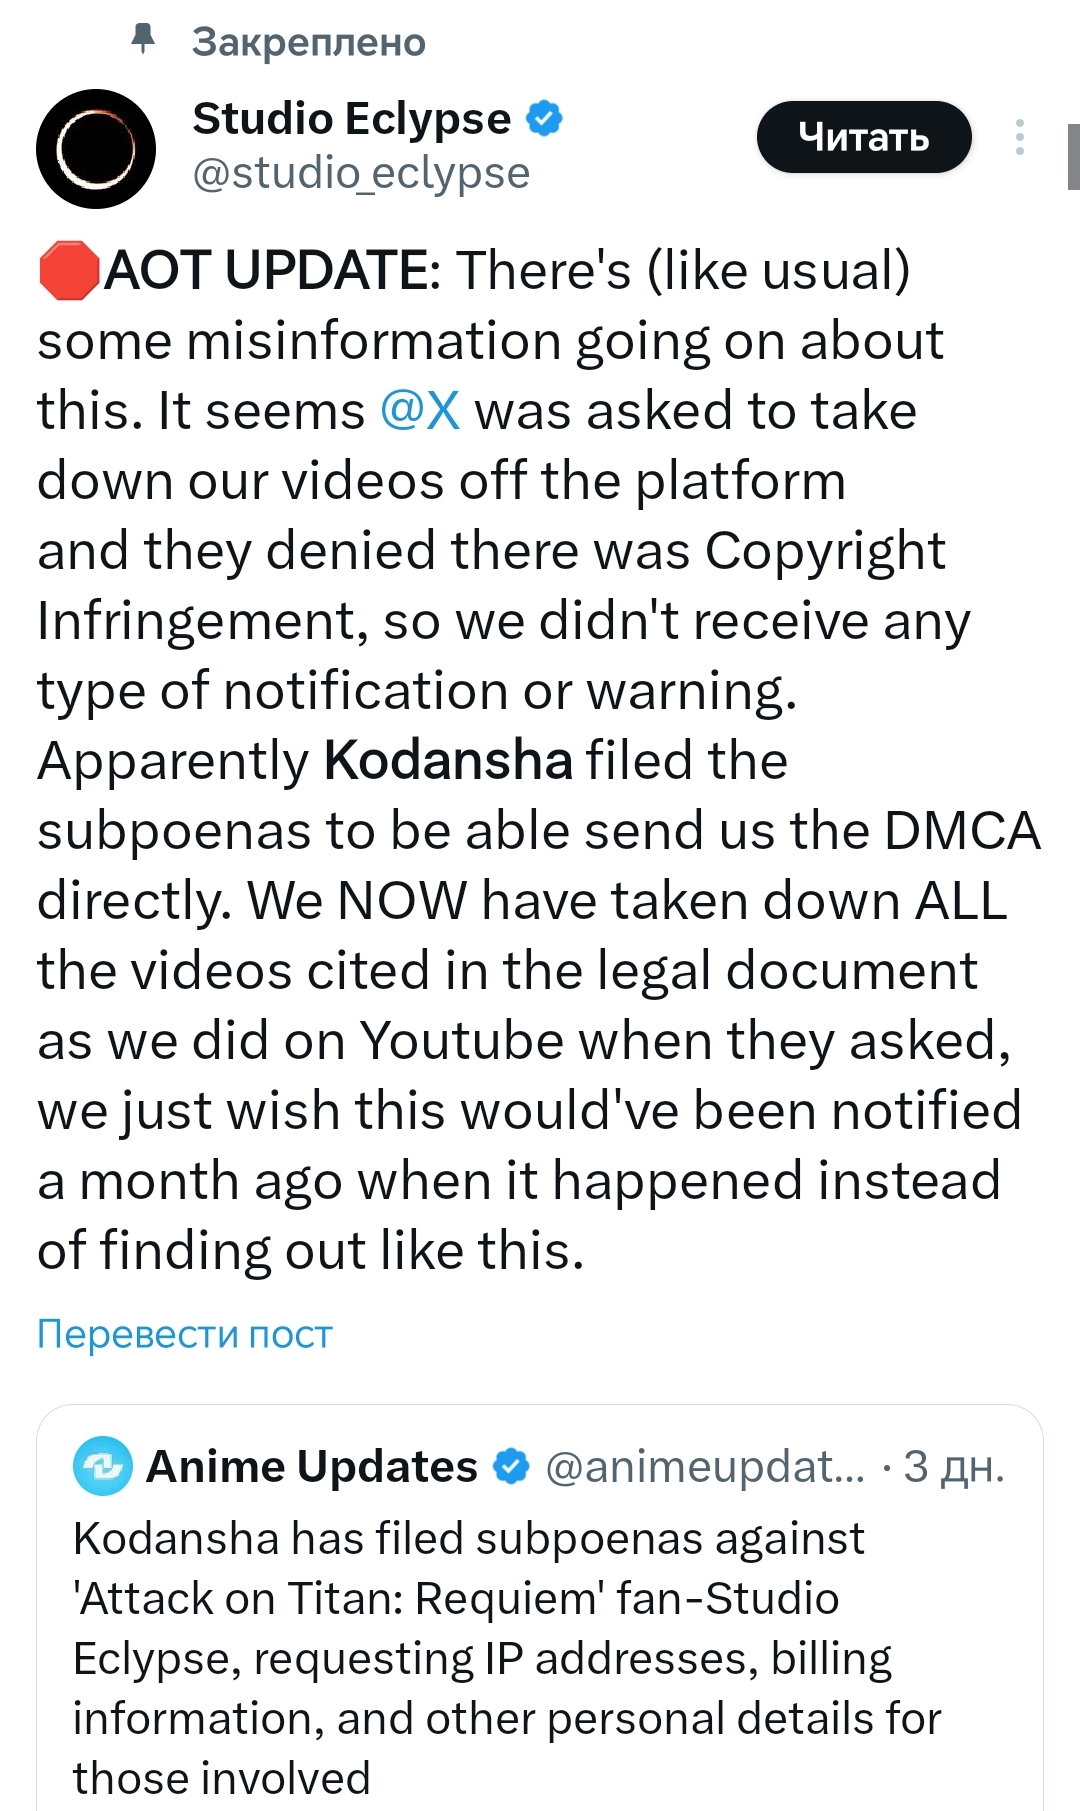Click the 3 дн. timestamp

953,1466
